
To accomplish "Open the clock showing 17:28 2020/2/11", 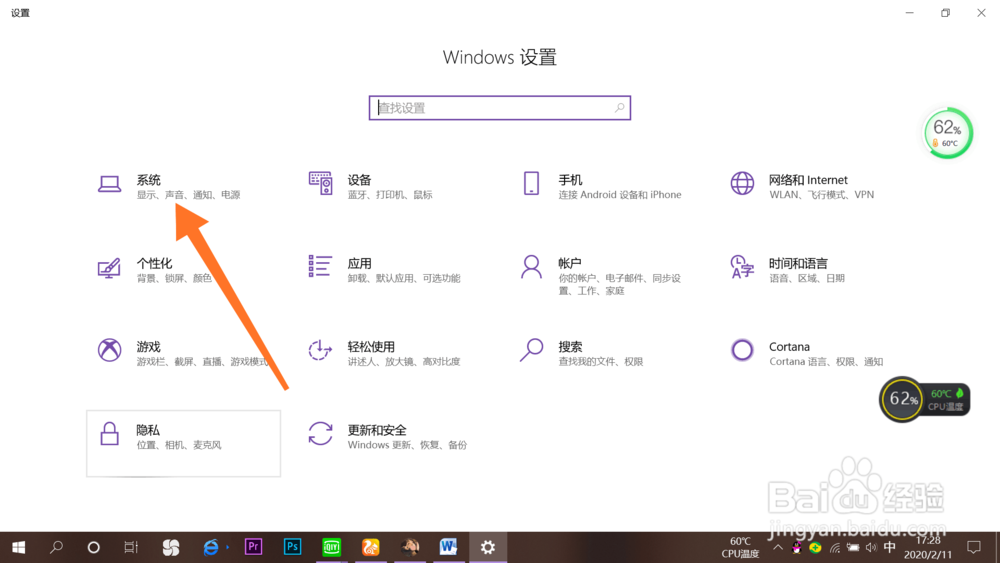I will tap(928, 547).
